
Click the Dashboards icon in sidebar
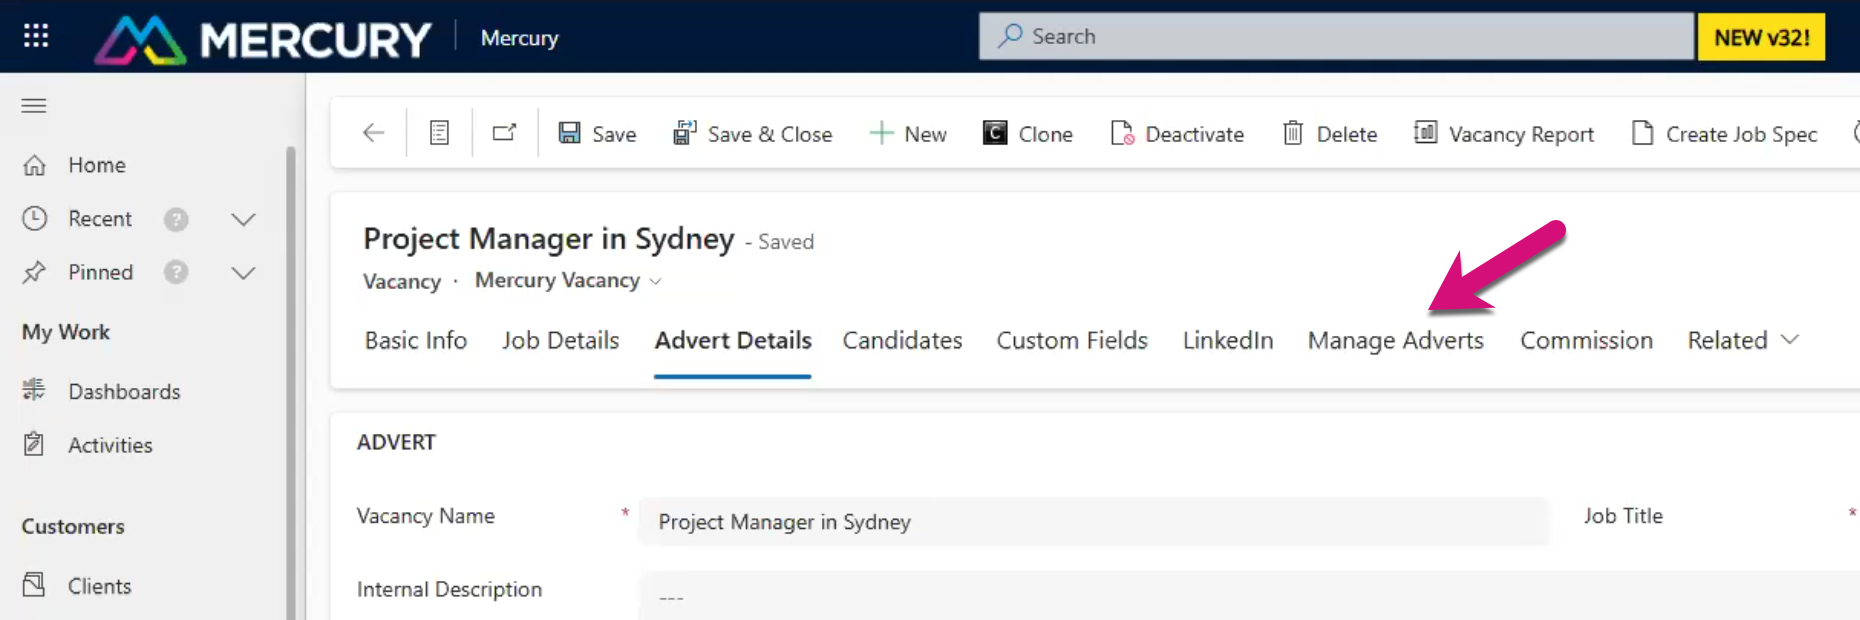[35, 391]
